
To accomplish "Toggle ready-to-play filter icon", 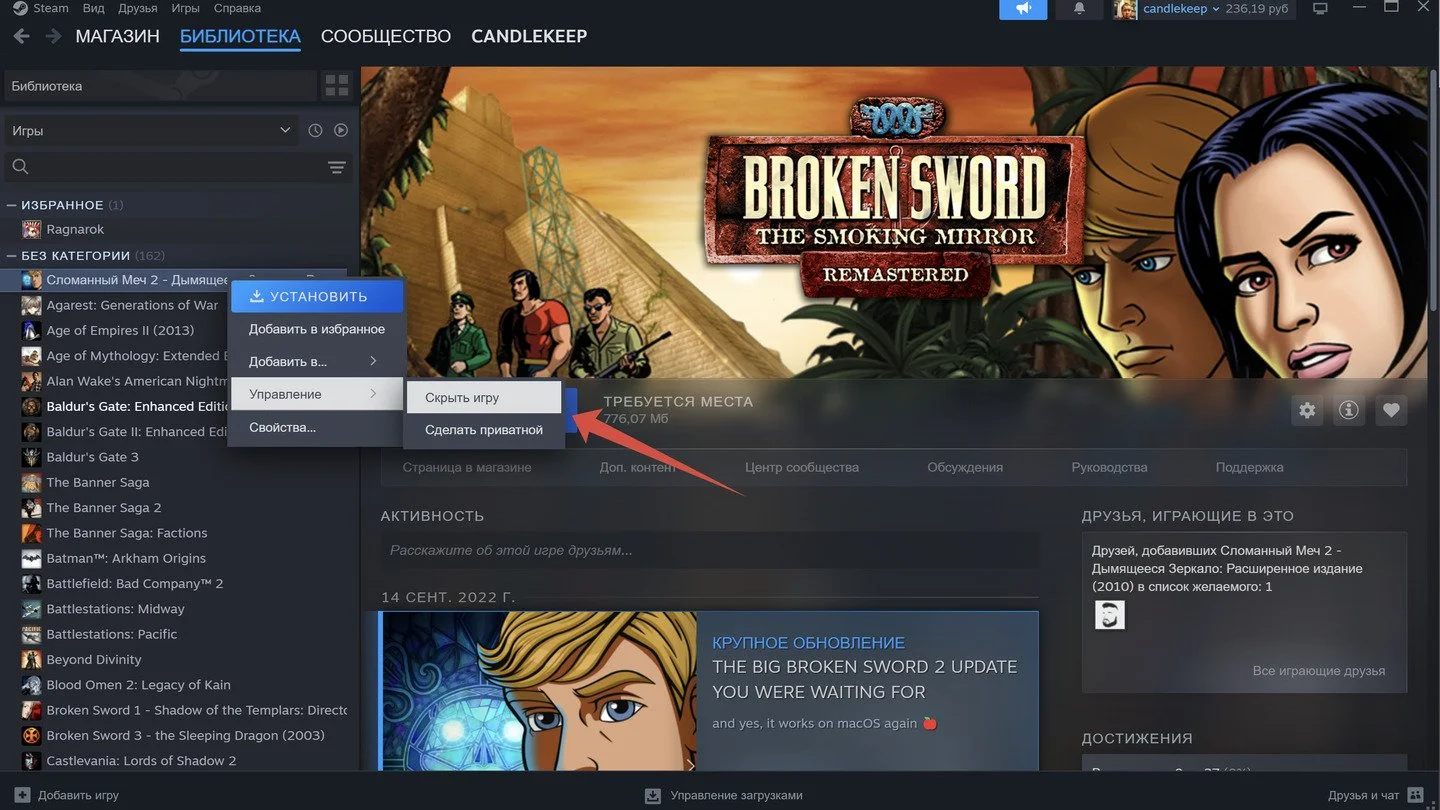I will [x=341, y=130].
